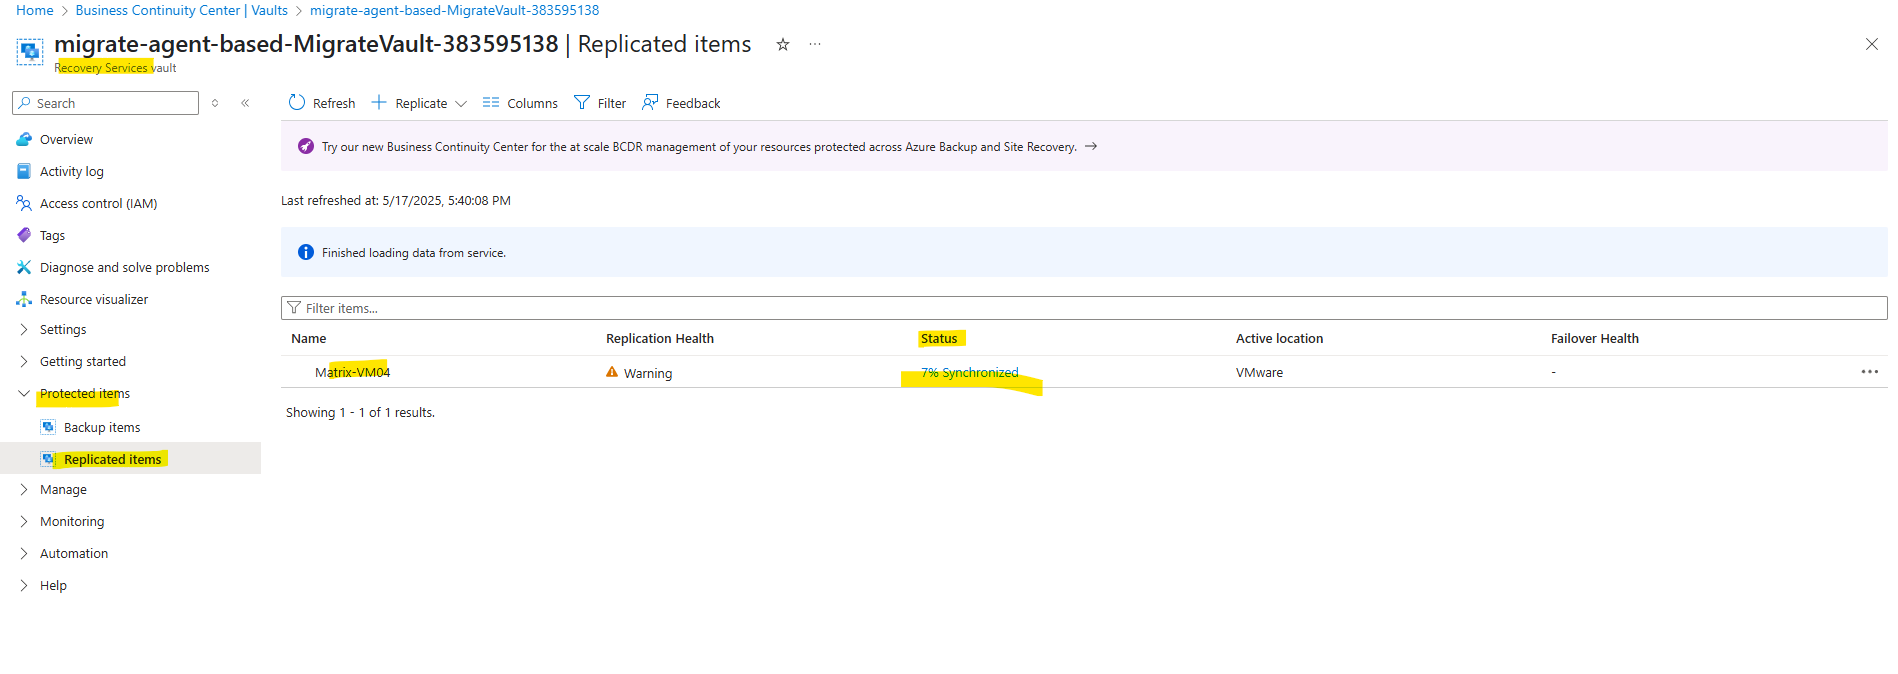The image size is (1898, 674).
Task: Open Tags menu item
Action: (x=52, y=236)
